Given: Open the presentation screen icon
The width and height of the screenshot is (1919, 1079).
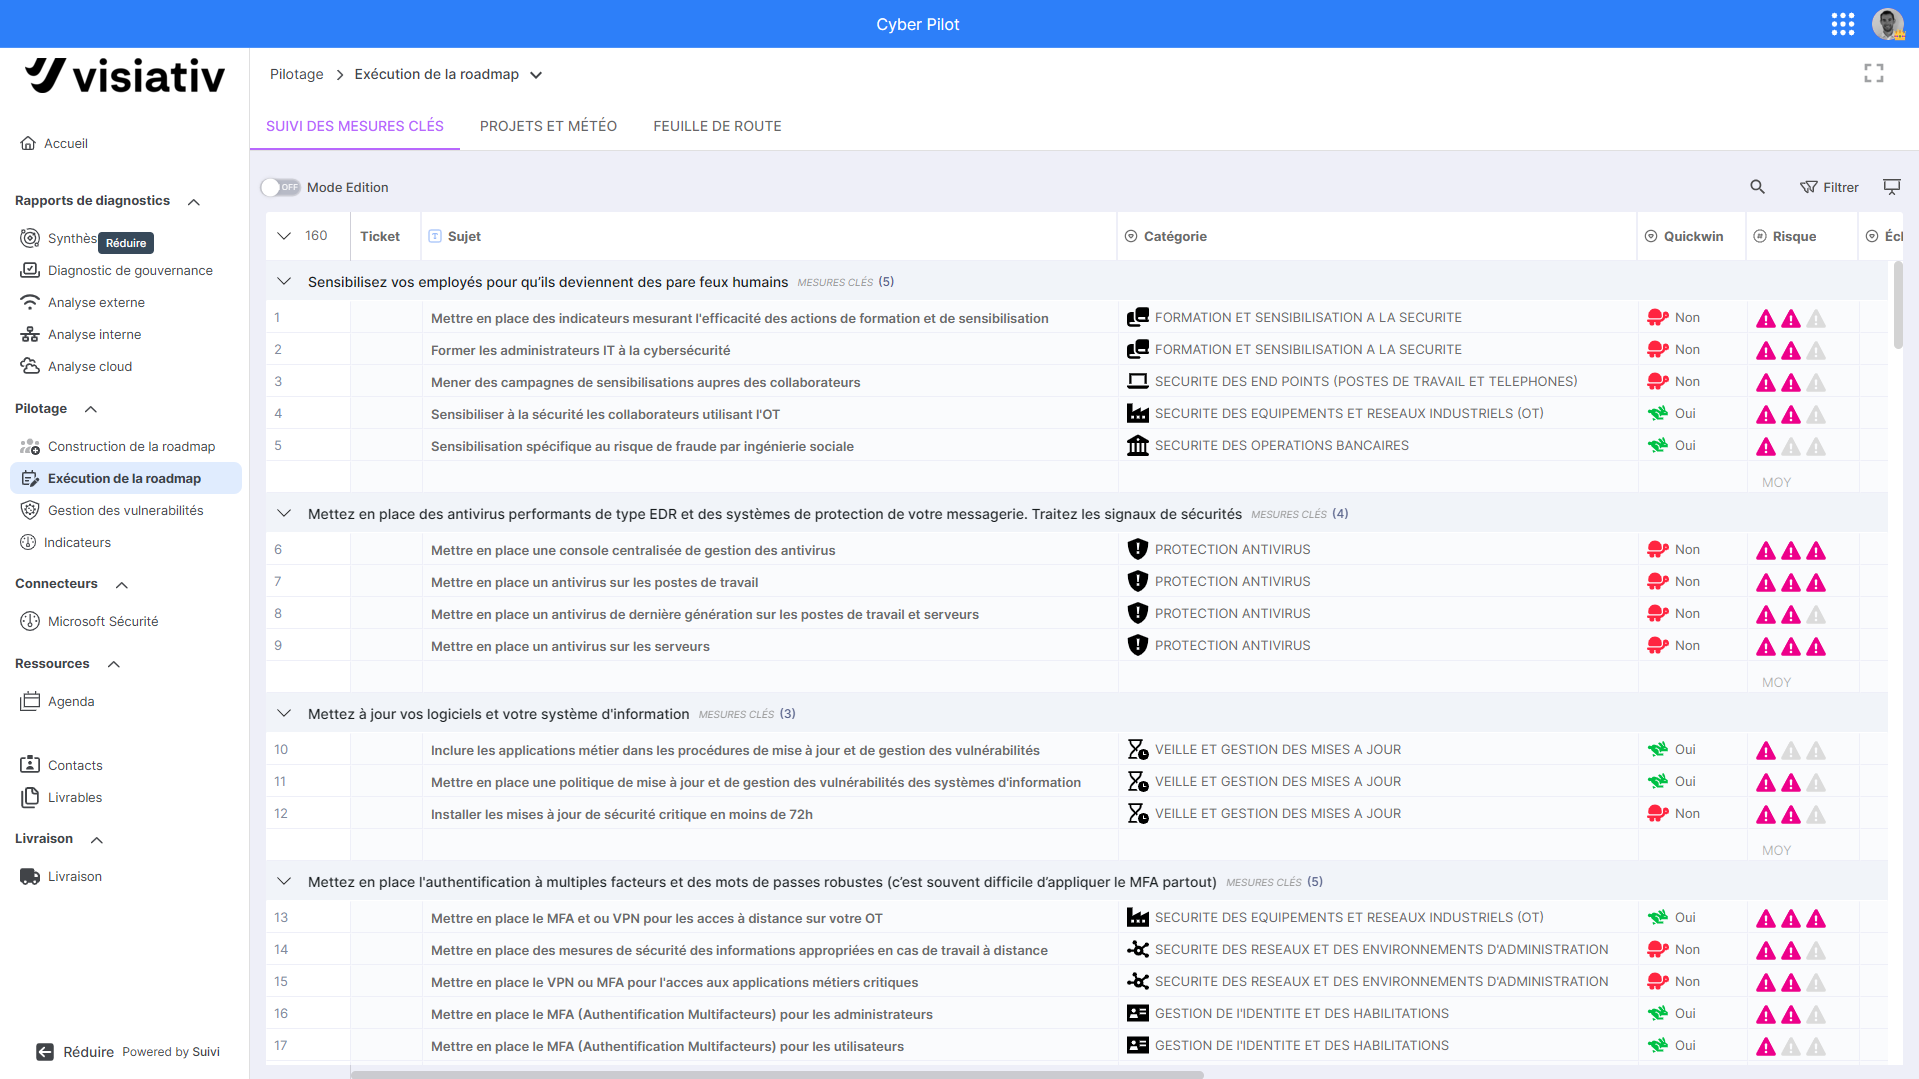Looking at the screenshot, I should pos(1891,187).
